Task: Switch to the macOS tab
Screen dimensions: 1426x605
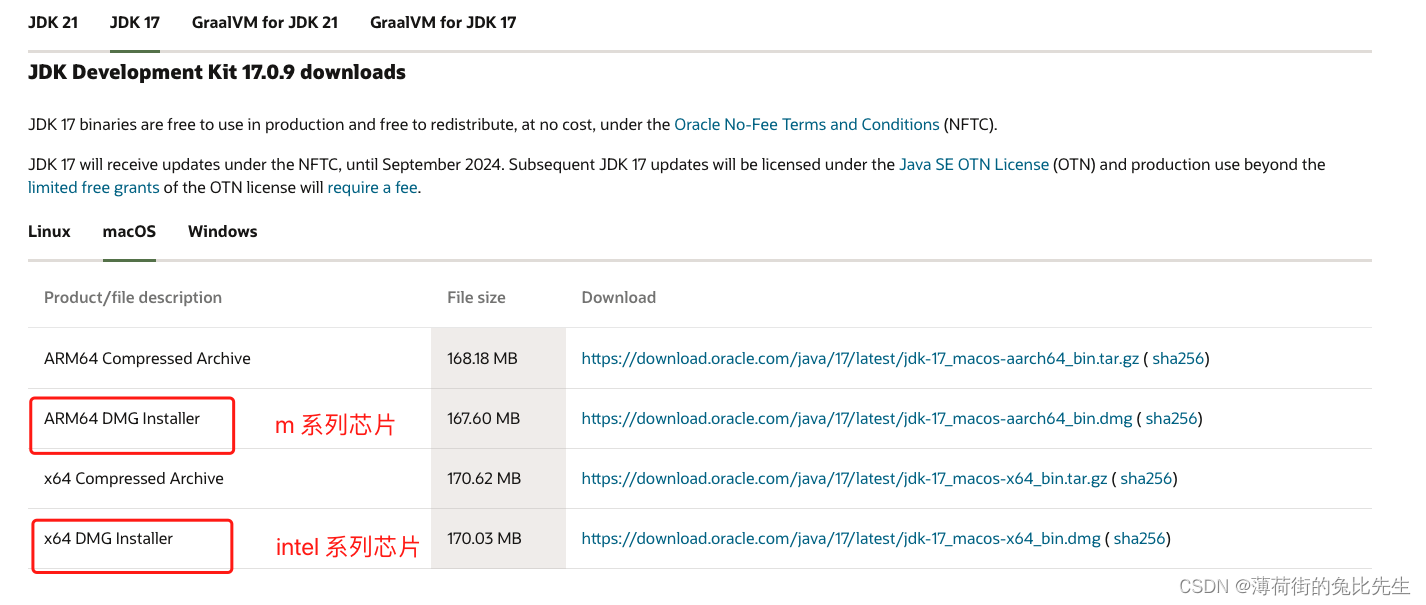Action: [x=129, y=231]
